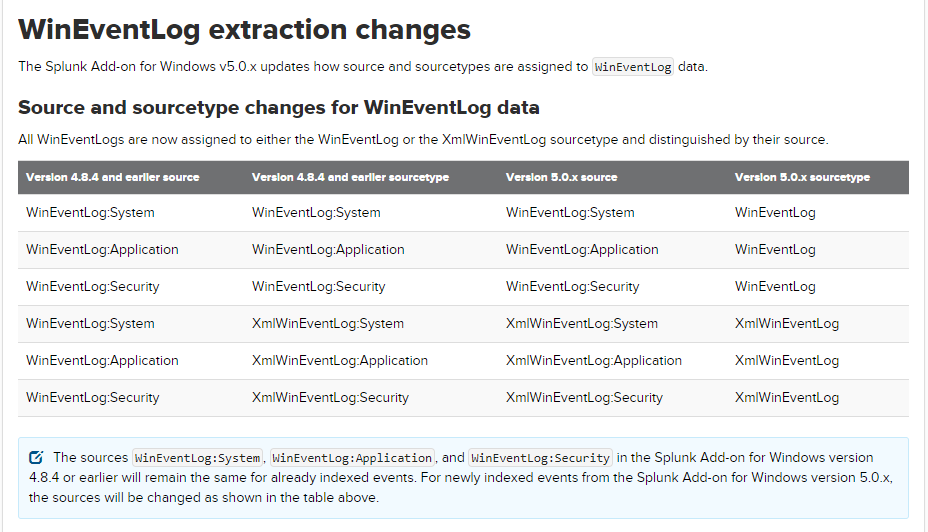This screenshot has width=928, height=532.
Task: Select the "Source and sourcetype changes" subheading
Action: click(279, 107)
